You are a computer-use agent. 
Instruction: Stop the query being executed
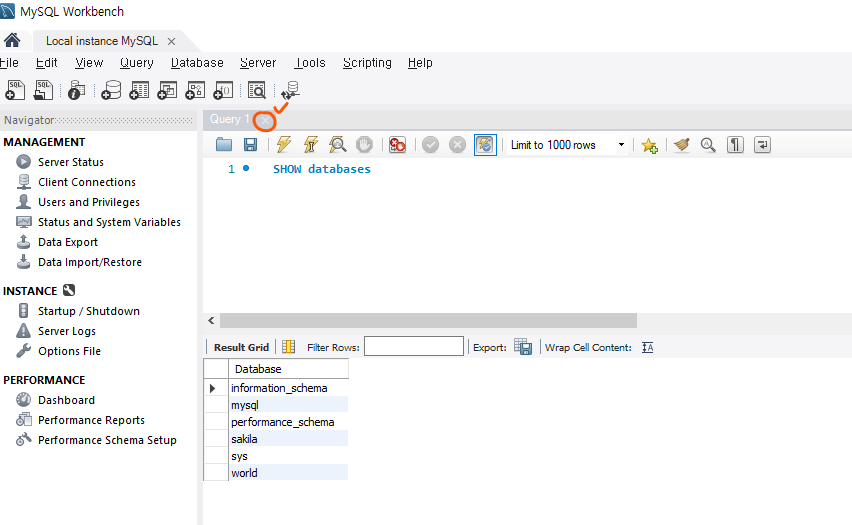click(364, 145)
